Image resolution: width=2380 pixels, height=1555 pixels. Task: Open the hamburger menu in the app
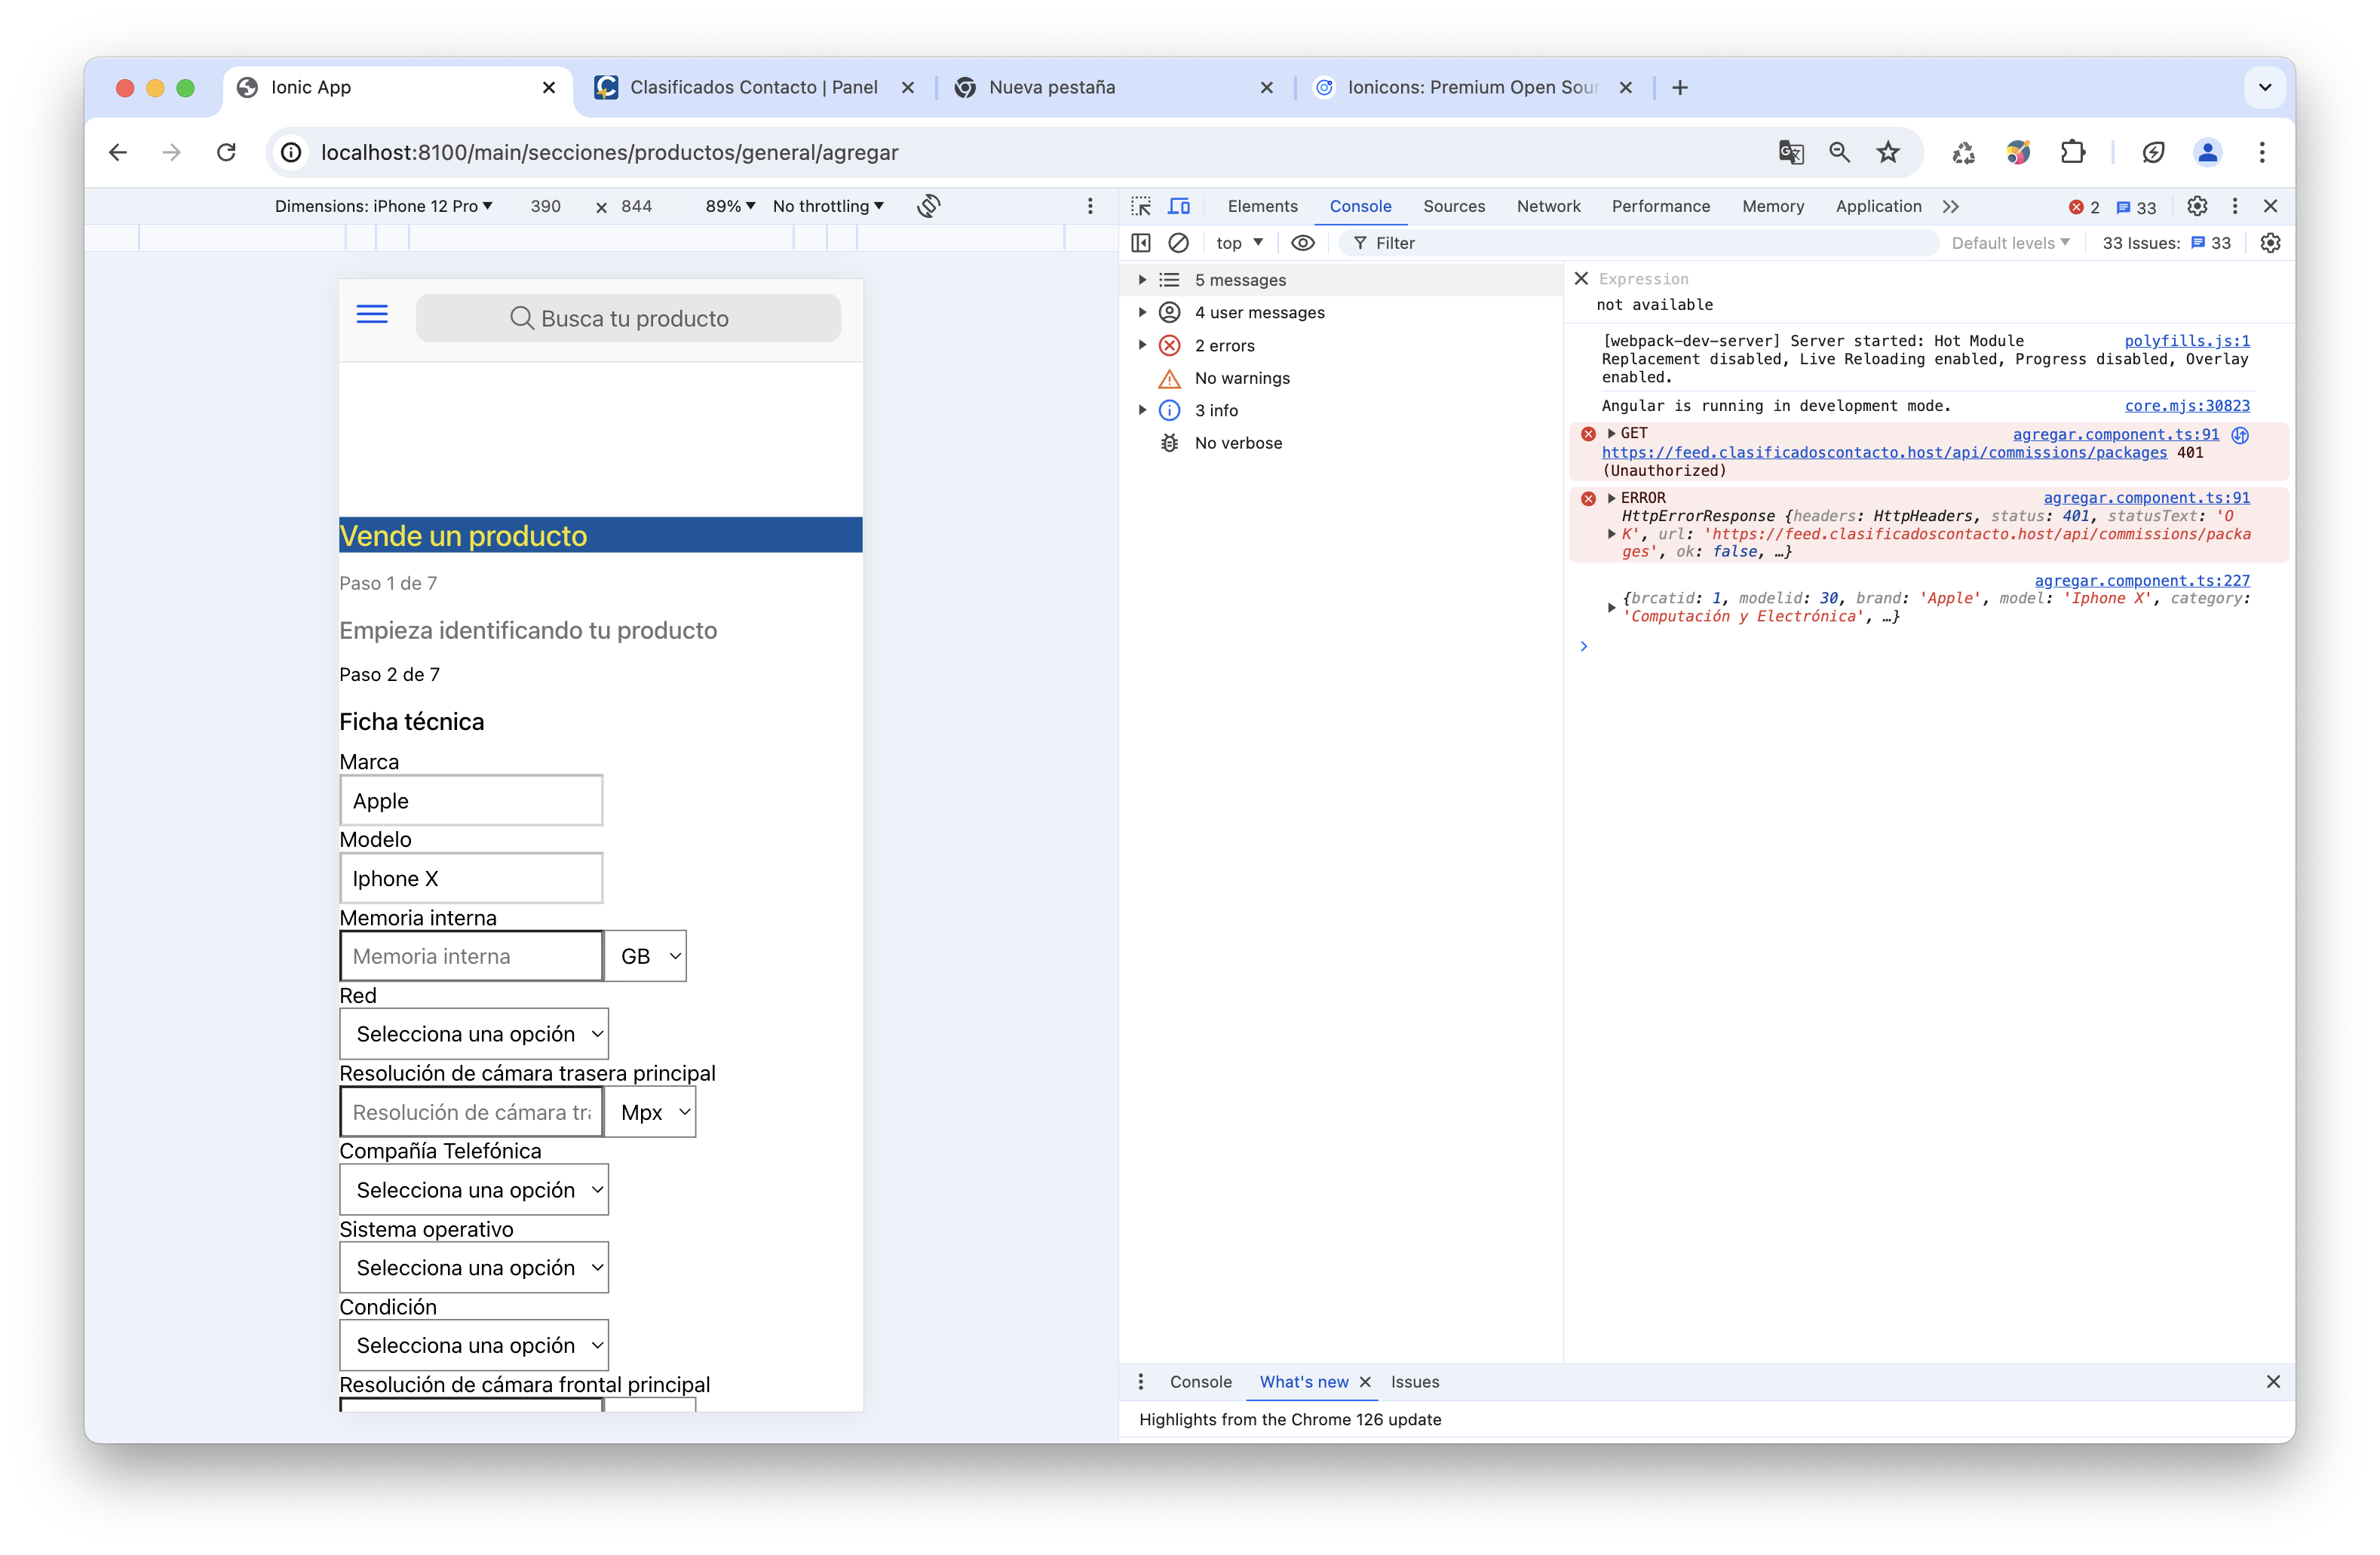[x=372, y=315]
